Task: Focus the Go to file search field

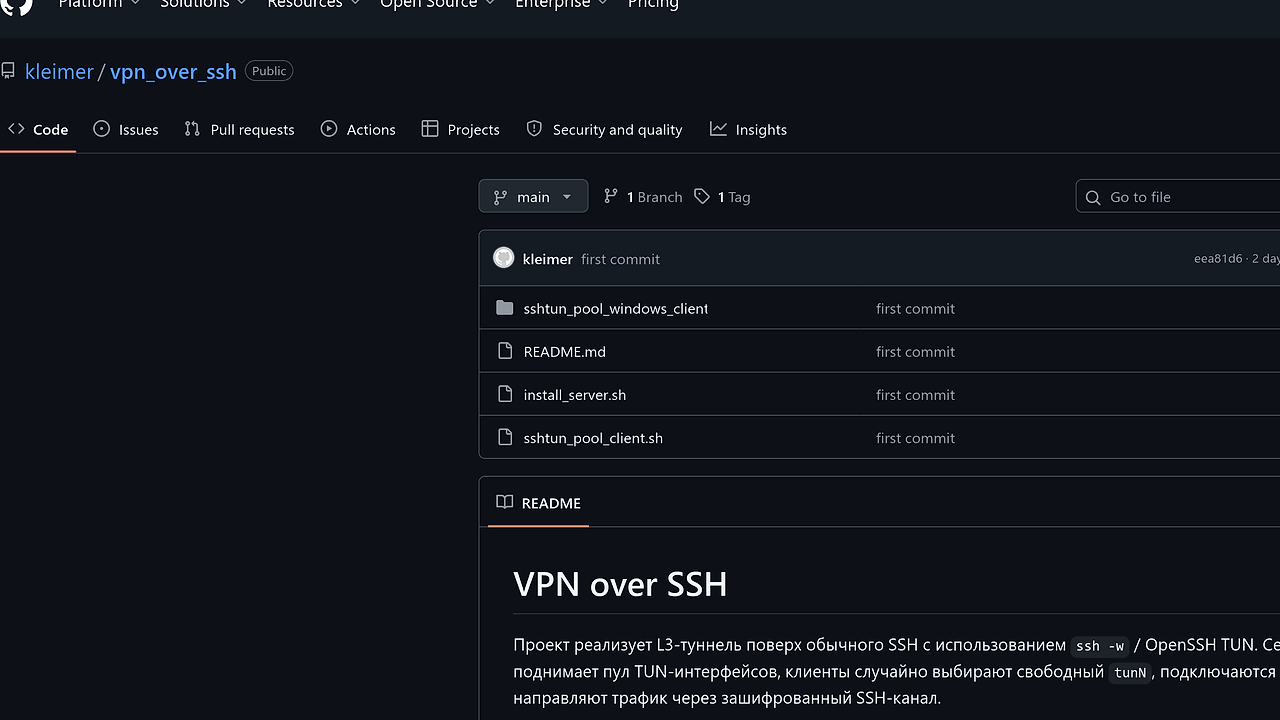Action: [x=1178, y=197]
